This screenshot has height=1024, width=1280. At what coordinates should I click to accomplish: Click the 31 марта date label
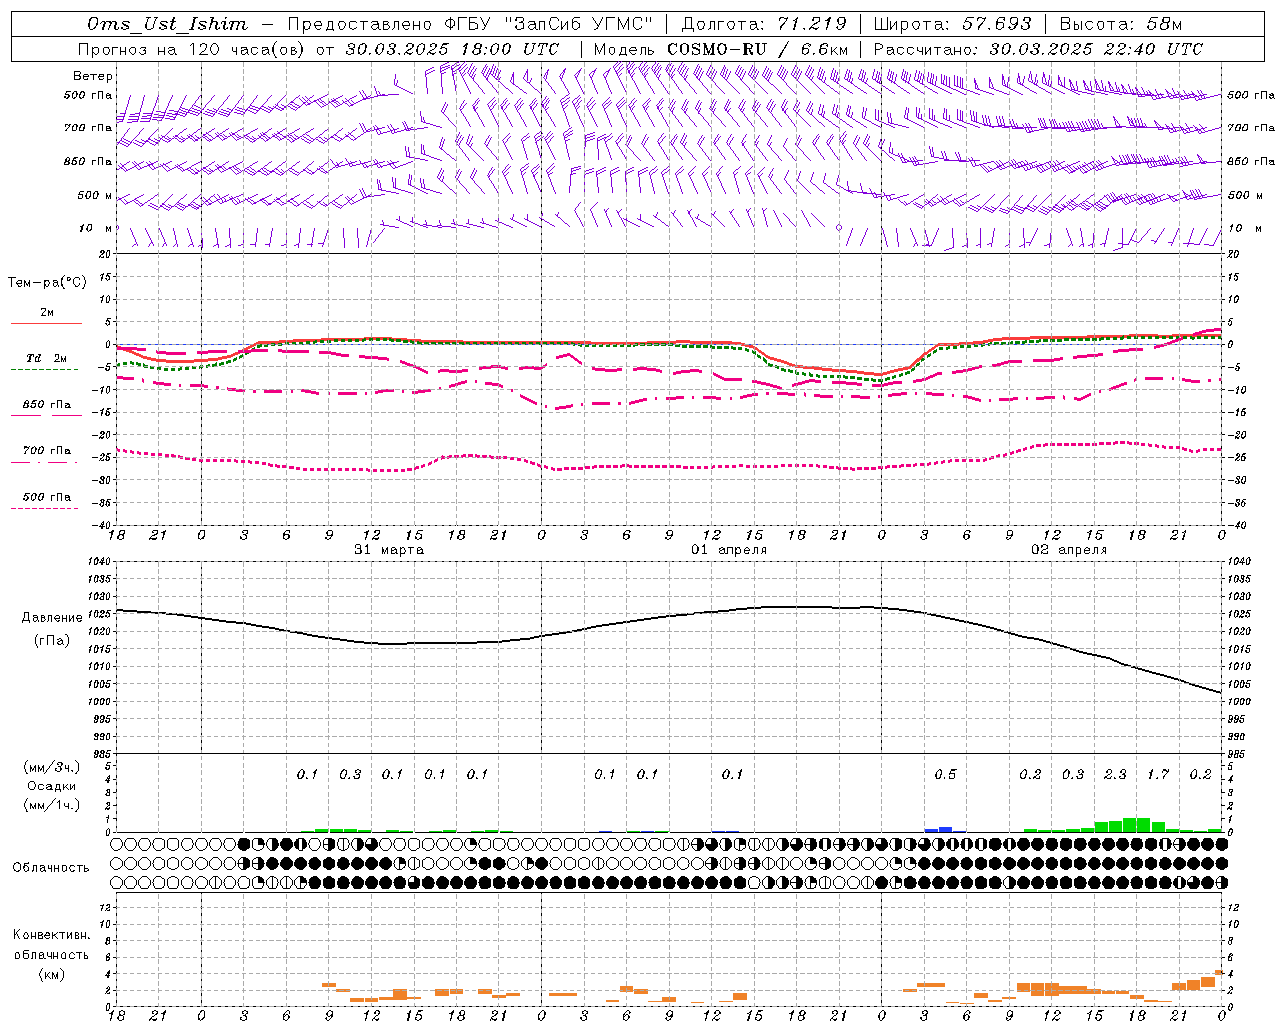[x=389, y=549]
